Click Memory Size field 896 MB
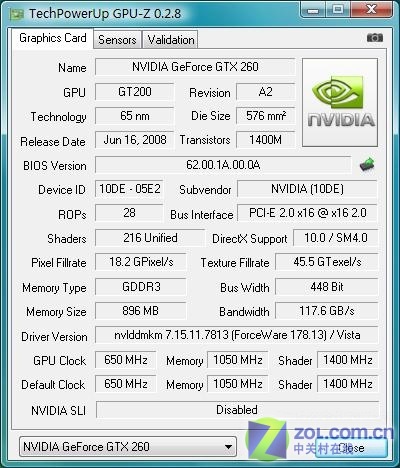Screen dimensions: 400x468 (141, 311)
